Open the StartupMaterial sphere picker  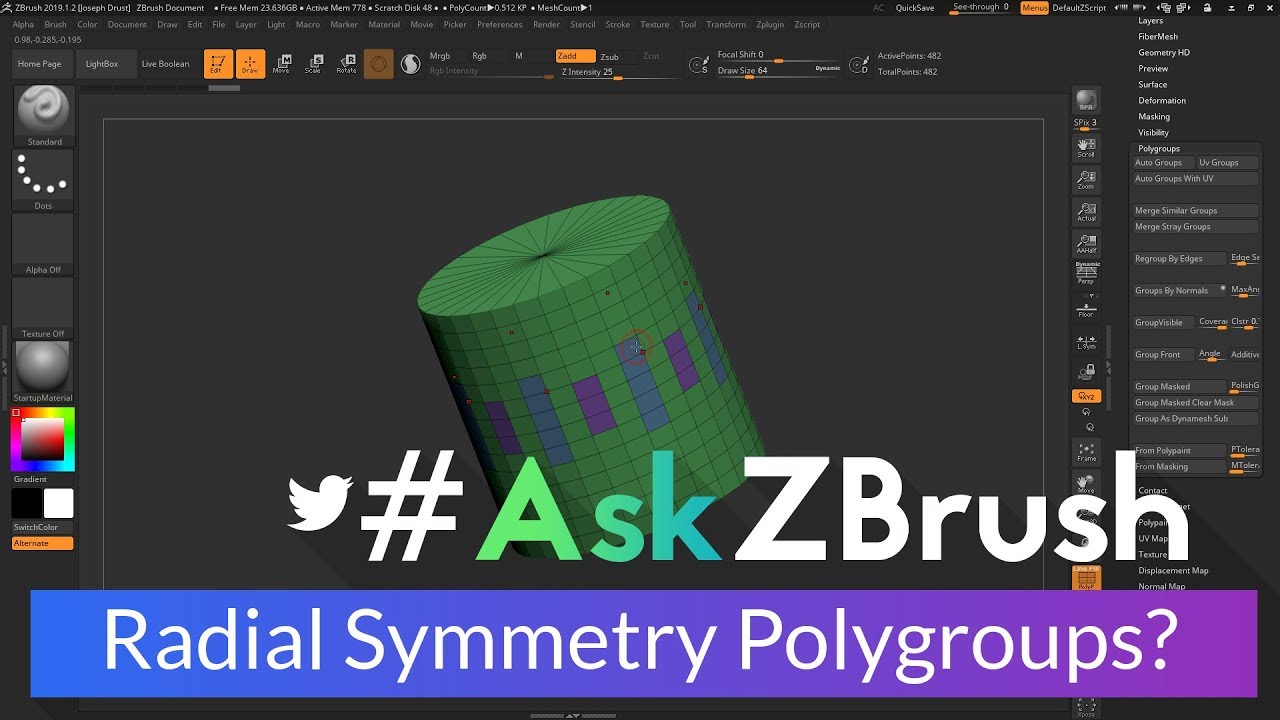43,372
